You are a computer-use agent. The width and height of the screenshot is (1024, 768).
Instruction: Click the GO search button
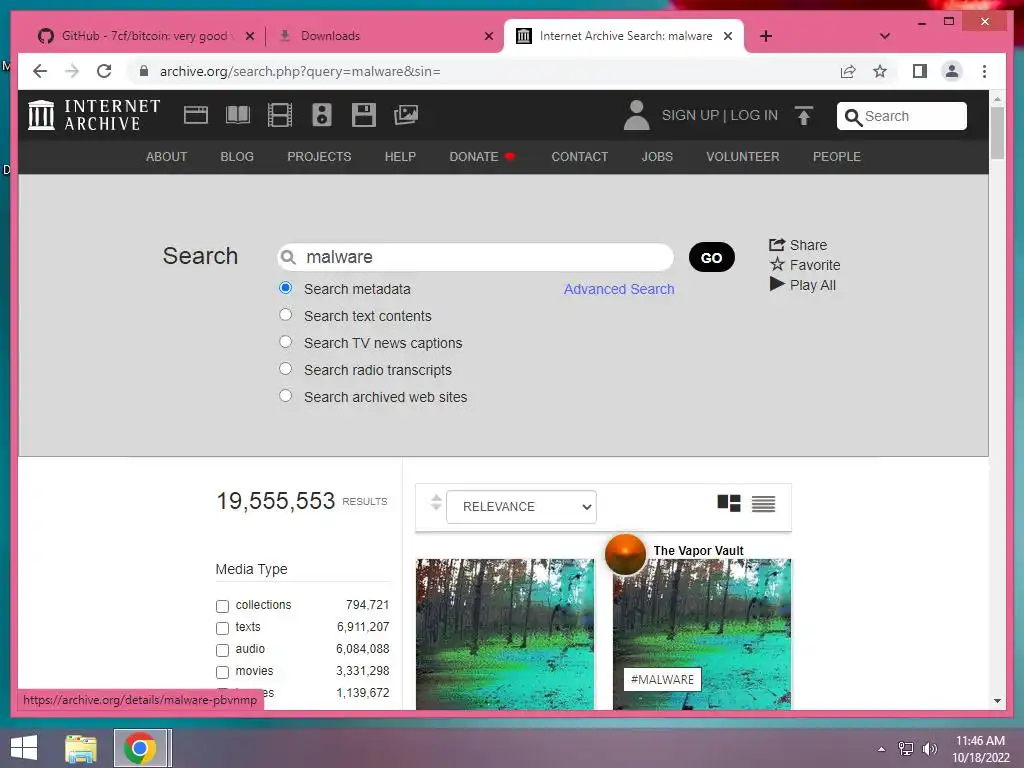coord(712,257)
